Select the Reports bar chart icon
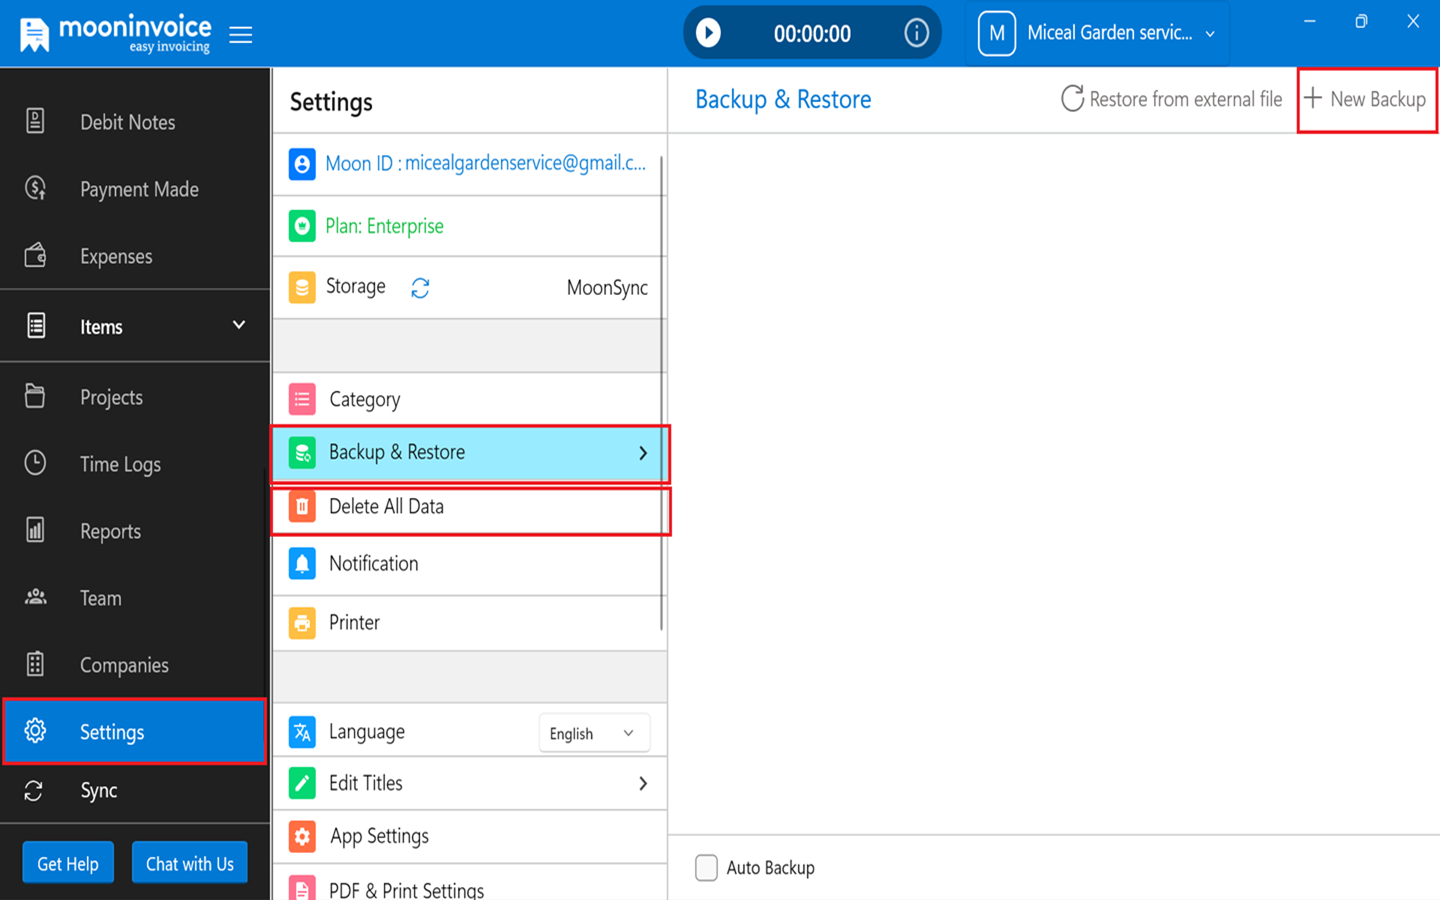The width and height of the screenshot is (1440, 900). [x=35, y=530]
